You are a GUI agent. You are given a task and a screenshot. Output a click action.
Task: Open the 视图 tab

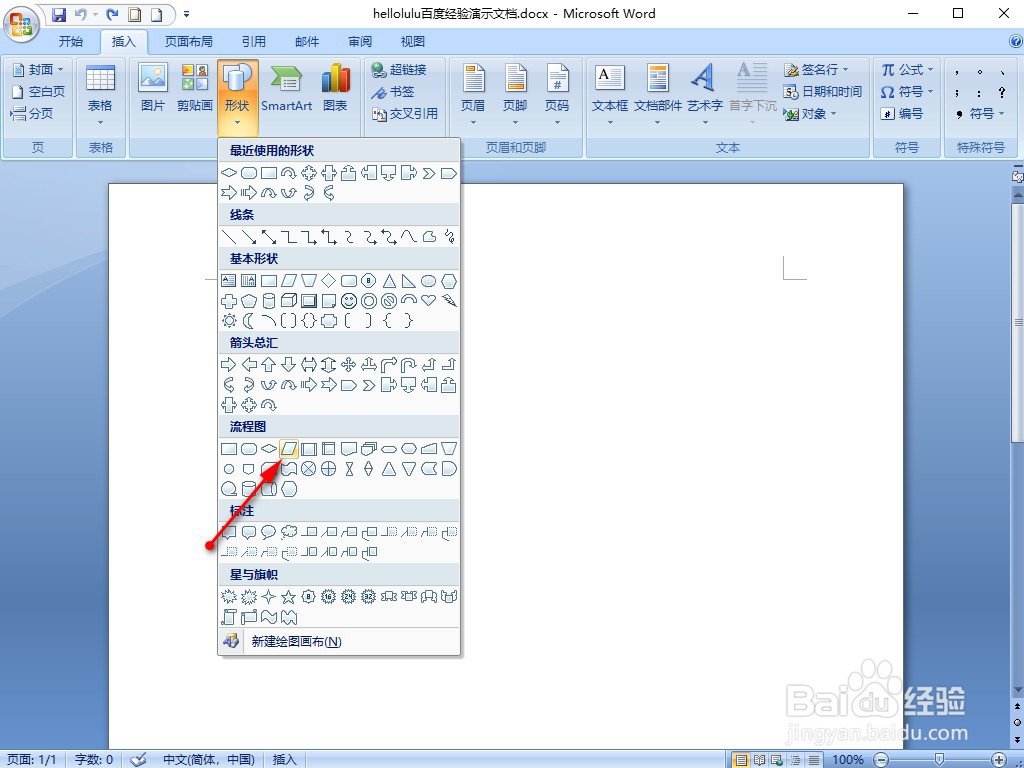click(x=413, y=42)
